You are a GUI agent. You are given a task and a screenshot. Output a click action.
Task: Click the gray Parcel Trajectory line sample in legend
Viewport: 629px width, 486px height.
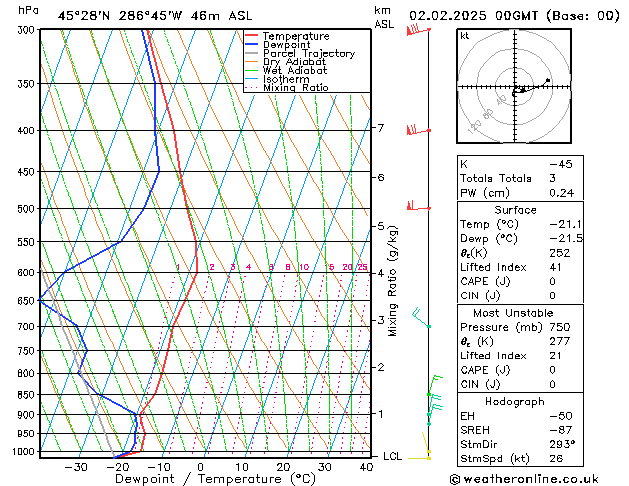pos(252,53)
